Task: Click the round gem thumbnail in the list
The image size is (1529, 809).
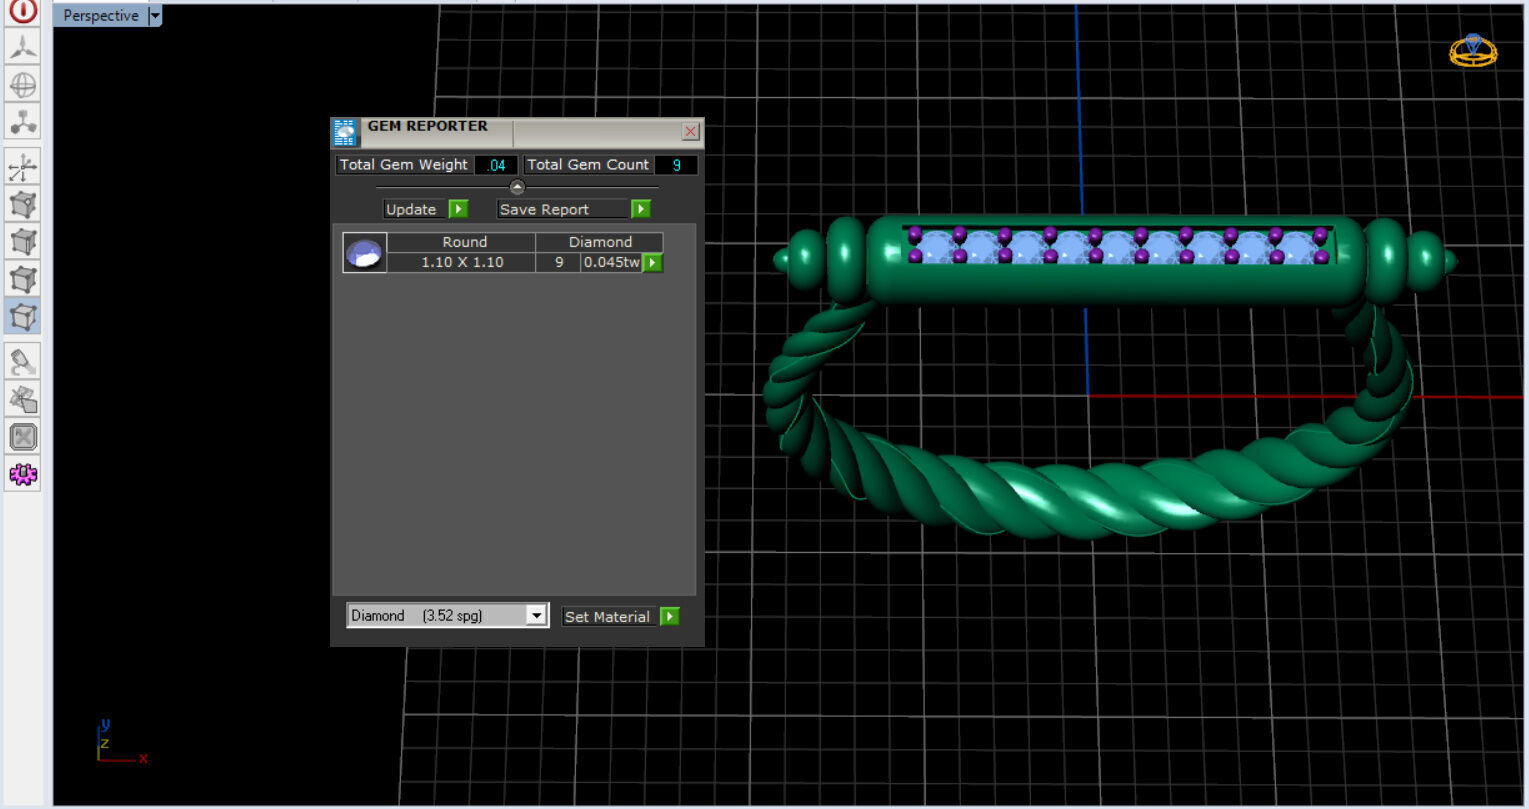Action: click(x=364, y=253)
